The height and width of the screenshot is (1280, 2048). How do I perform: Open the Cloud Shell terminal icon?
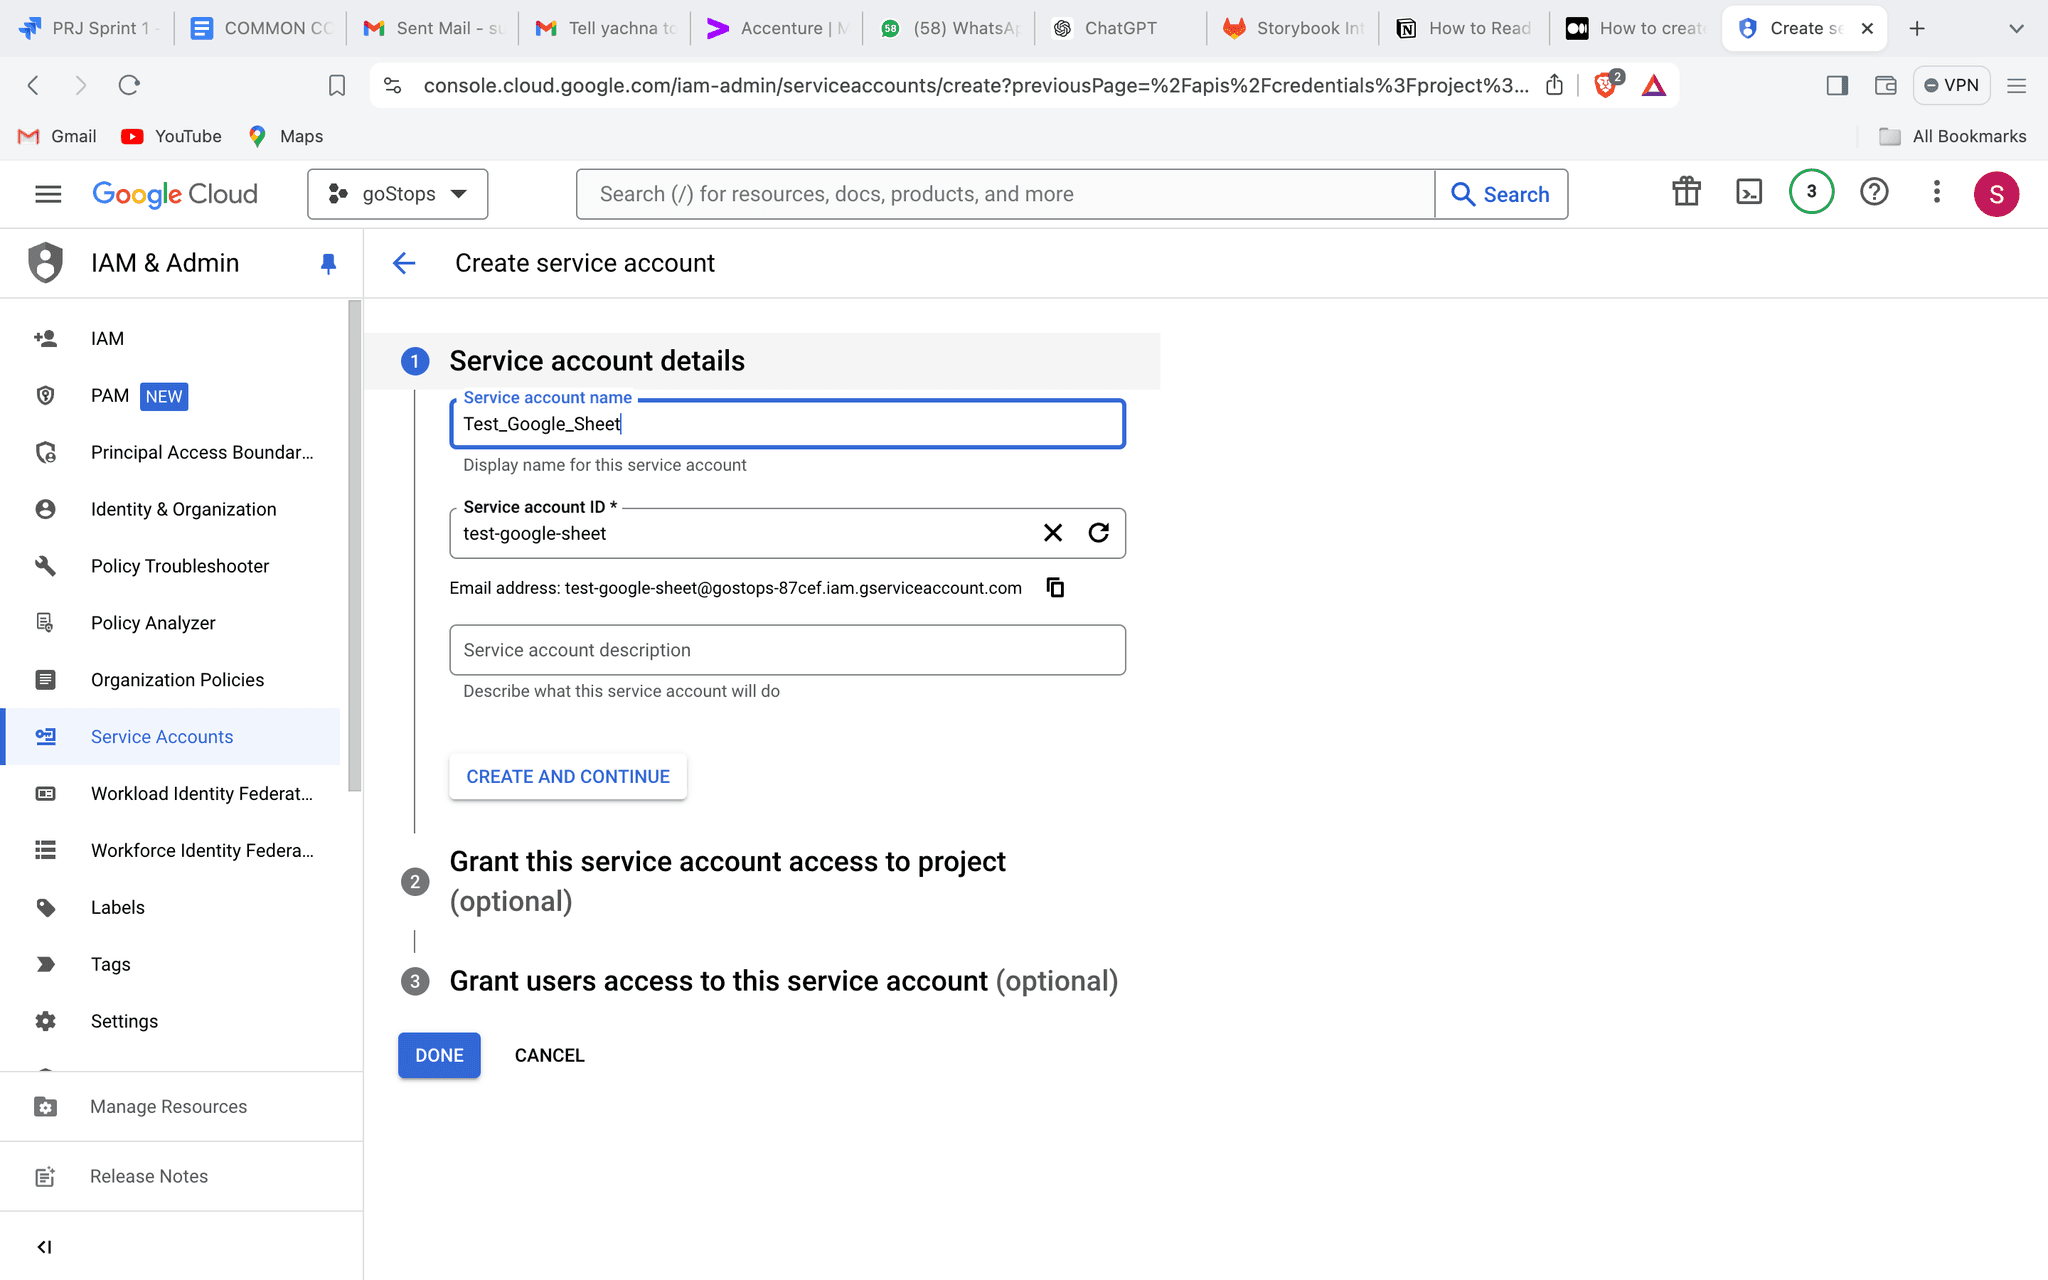coord(1748,192)
